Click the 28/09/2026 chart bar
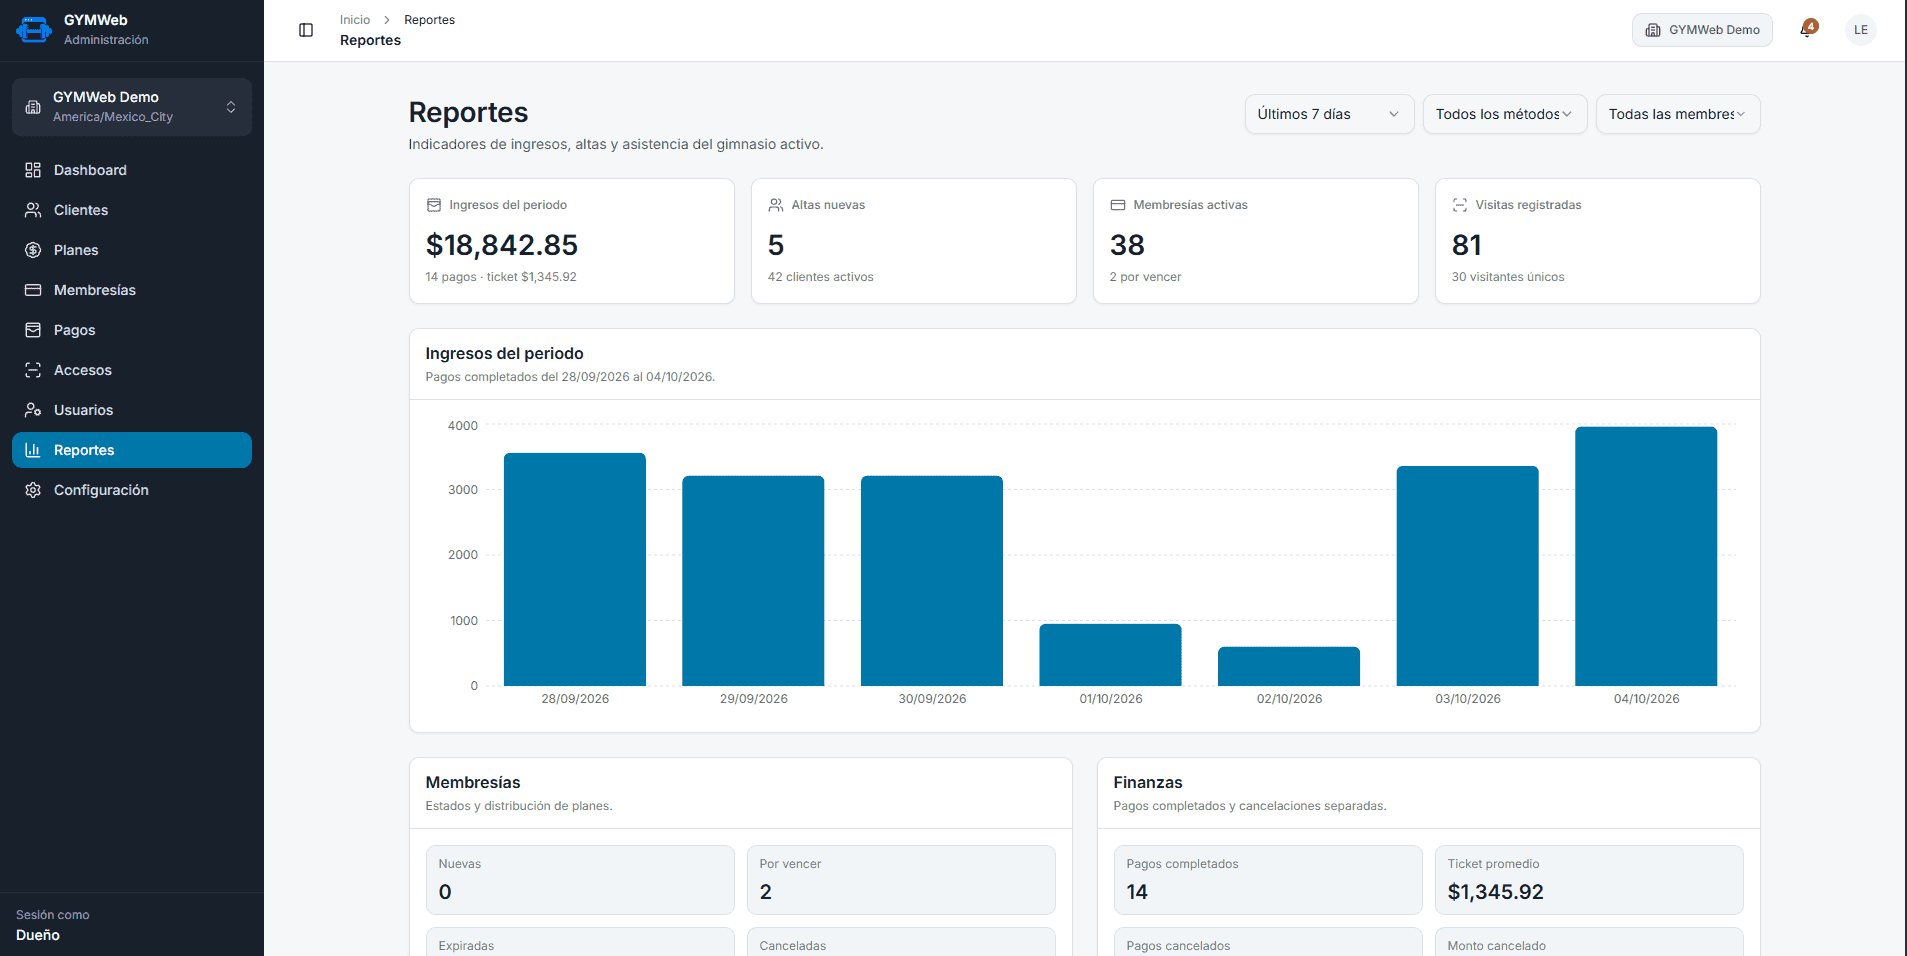Viewport: 1907px width, 956px height. tap(575, 569)
